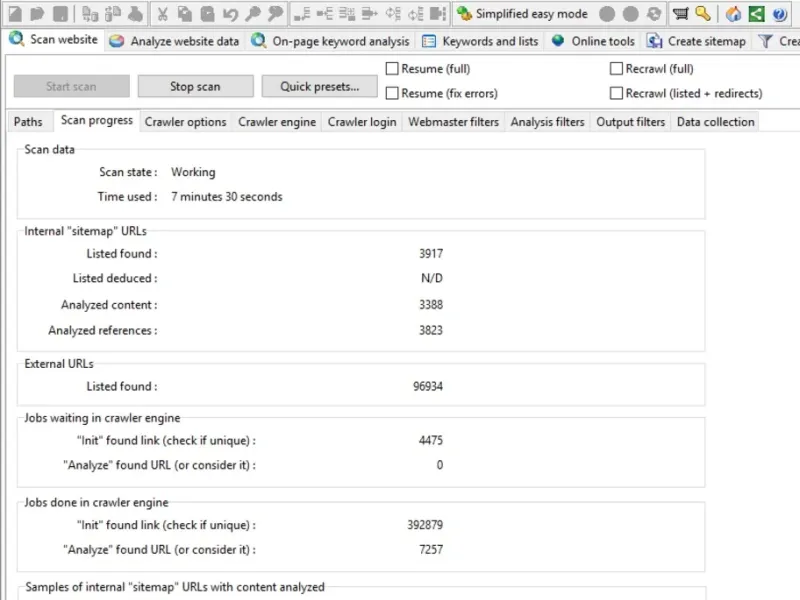The width and height of the screenshot is (800, 600).
Task: Switch to the Webmaster filters sub-tab
Action: point(454,122)
